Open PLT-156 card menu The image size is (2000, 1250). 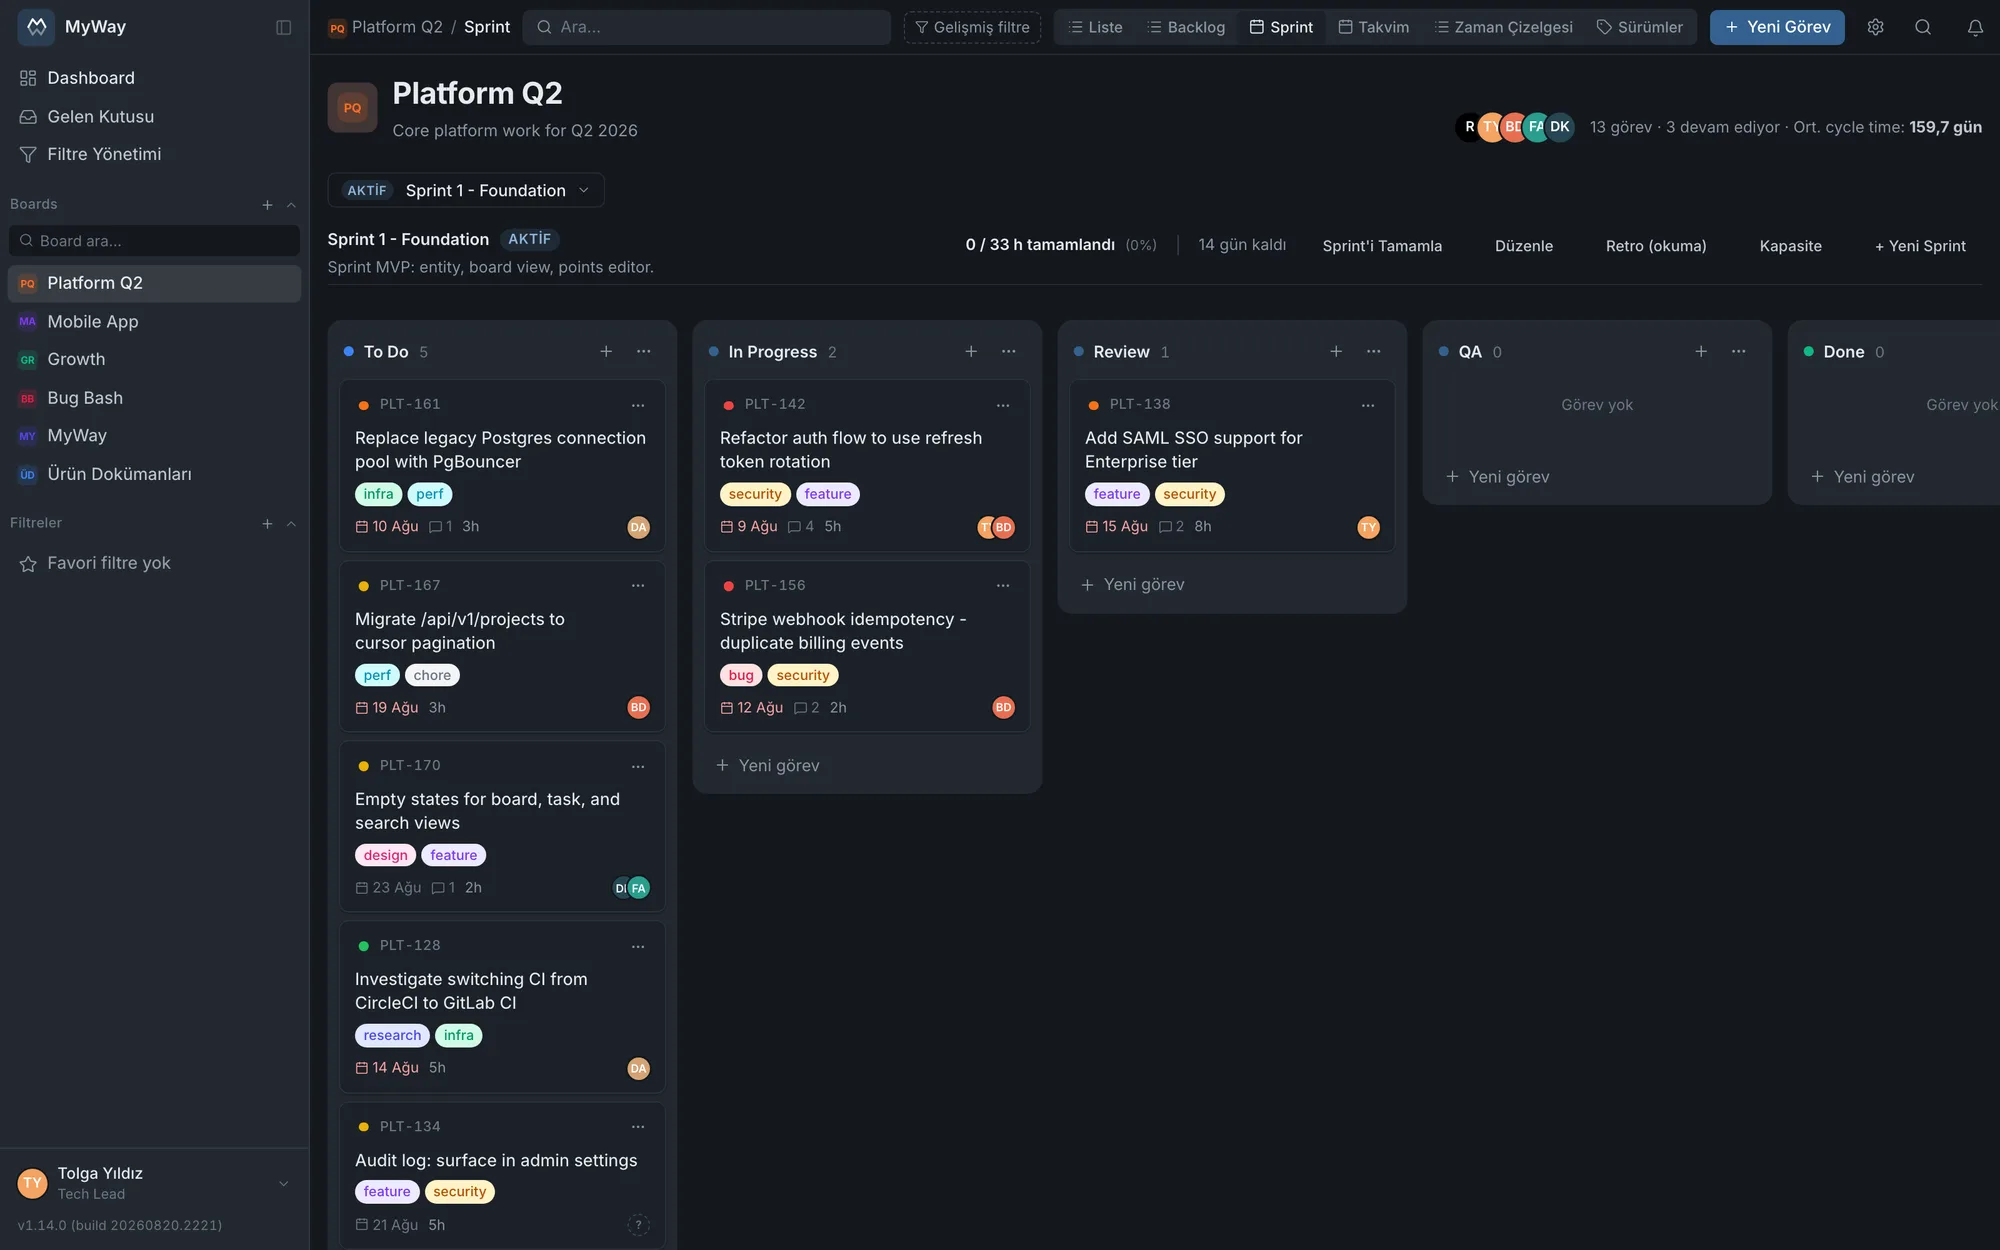click(x=1003, y=586)
